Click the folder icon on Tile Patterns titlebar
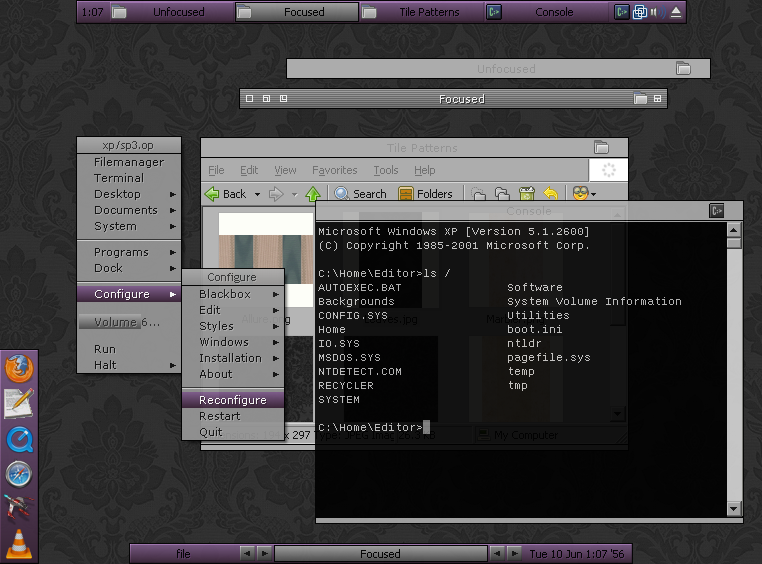The height and width of the screenshot is (564, 762). pos(601,147)
